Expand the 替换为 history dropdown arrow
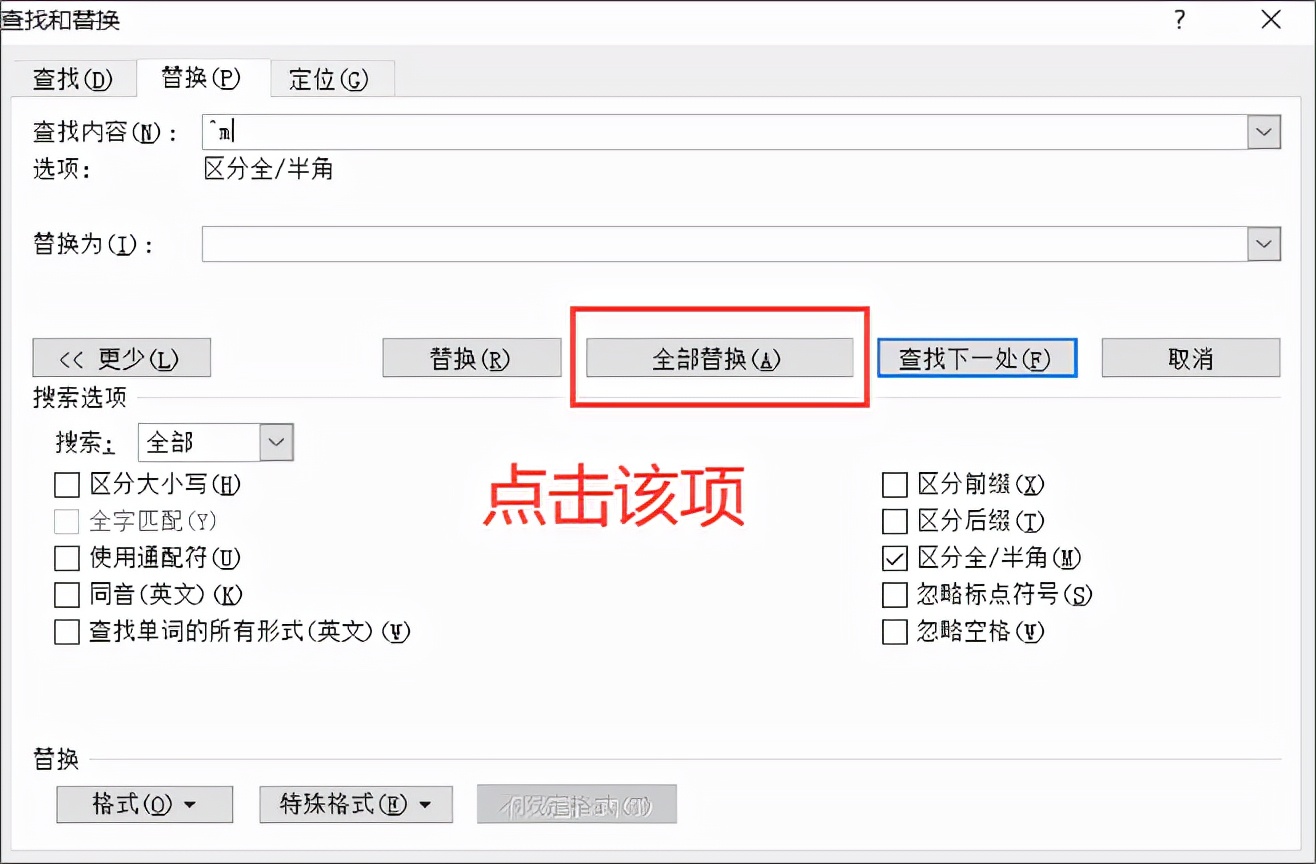 pyautogui.click(x=1264, y=244)
